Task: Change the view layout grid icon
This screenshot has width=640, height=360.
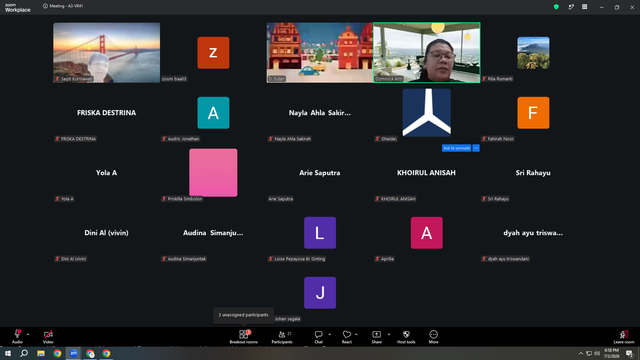Action: click(x=584, y=7)
